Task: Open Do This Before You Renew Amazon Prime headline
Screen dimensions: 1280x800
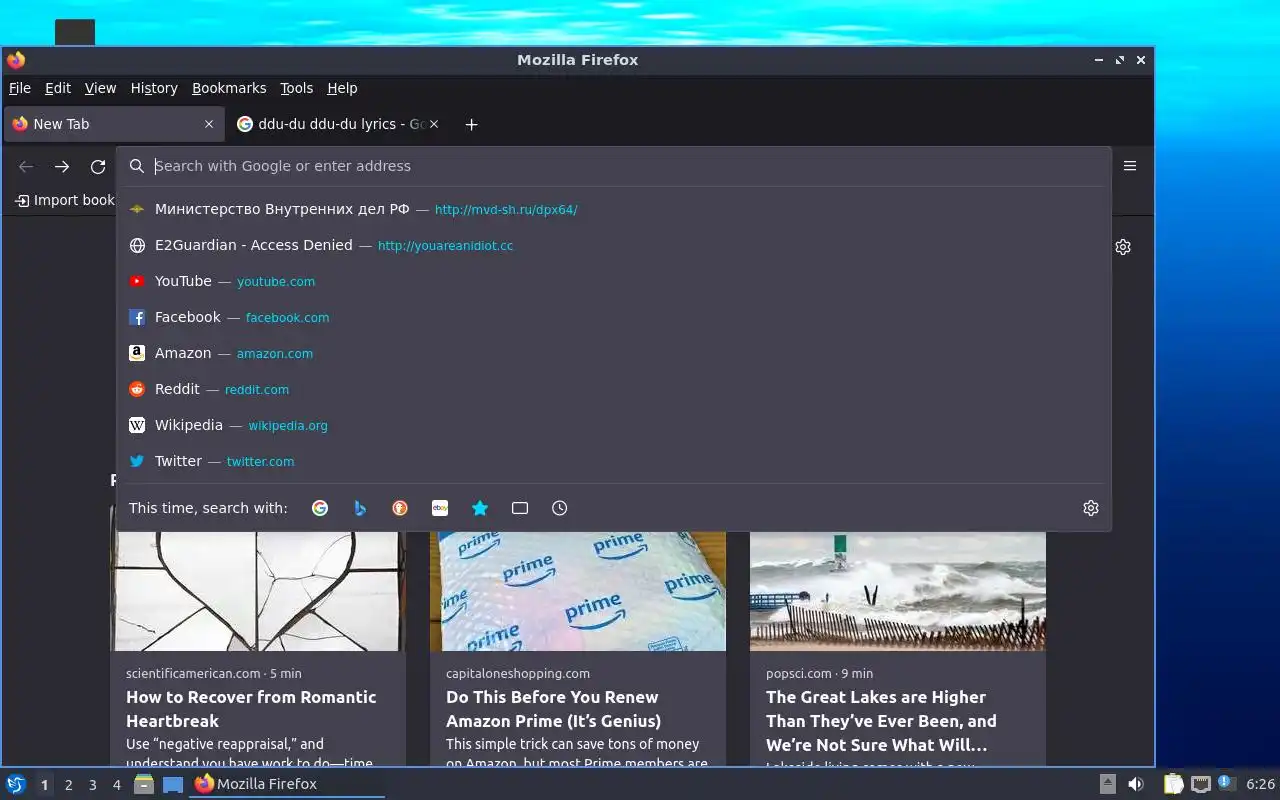Action: click(x=553, y=709)
